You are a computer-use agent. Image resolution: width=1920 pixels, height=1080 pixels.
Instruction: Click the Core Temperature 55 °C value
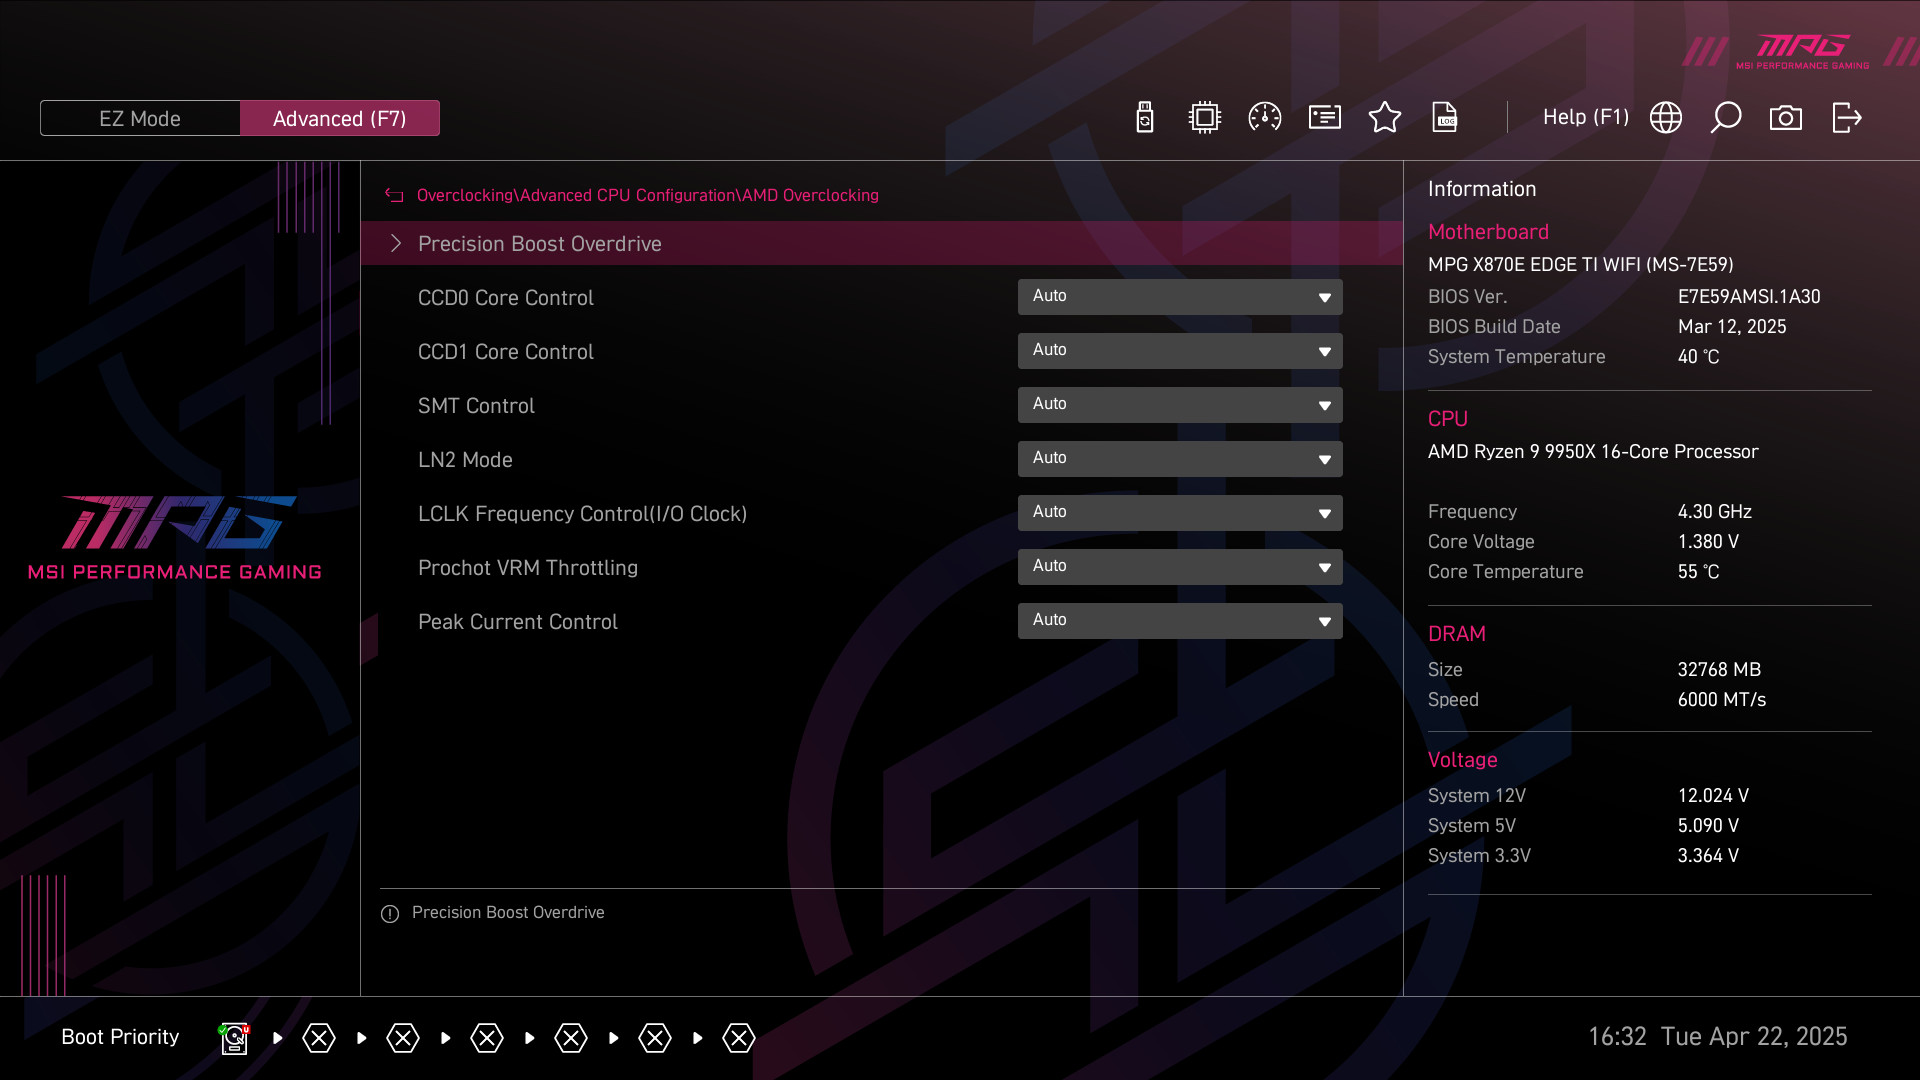(x=1698, y=572)
